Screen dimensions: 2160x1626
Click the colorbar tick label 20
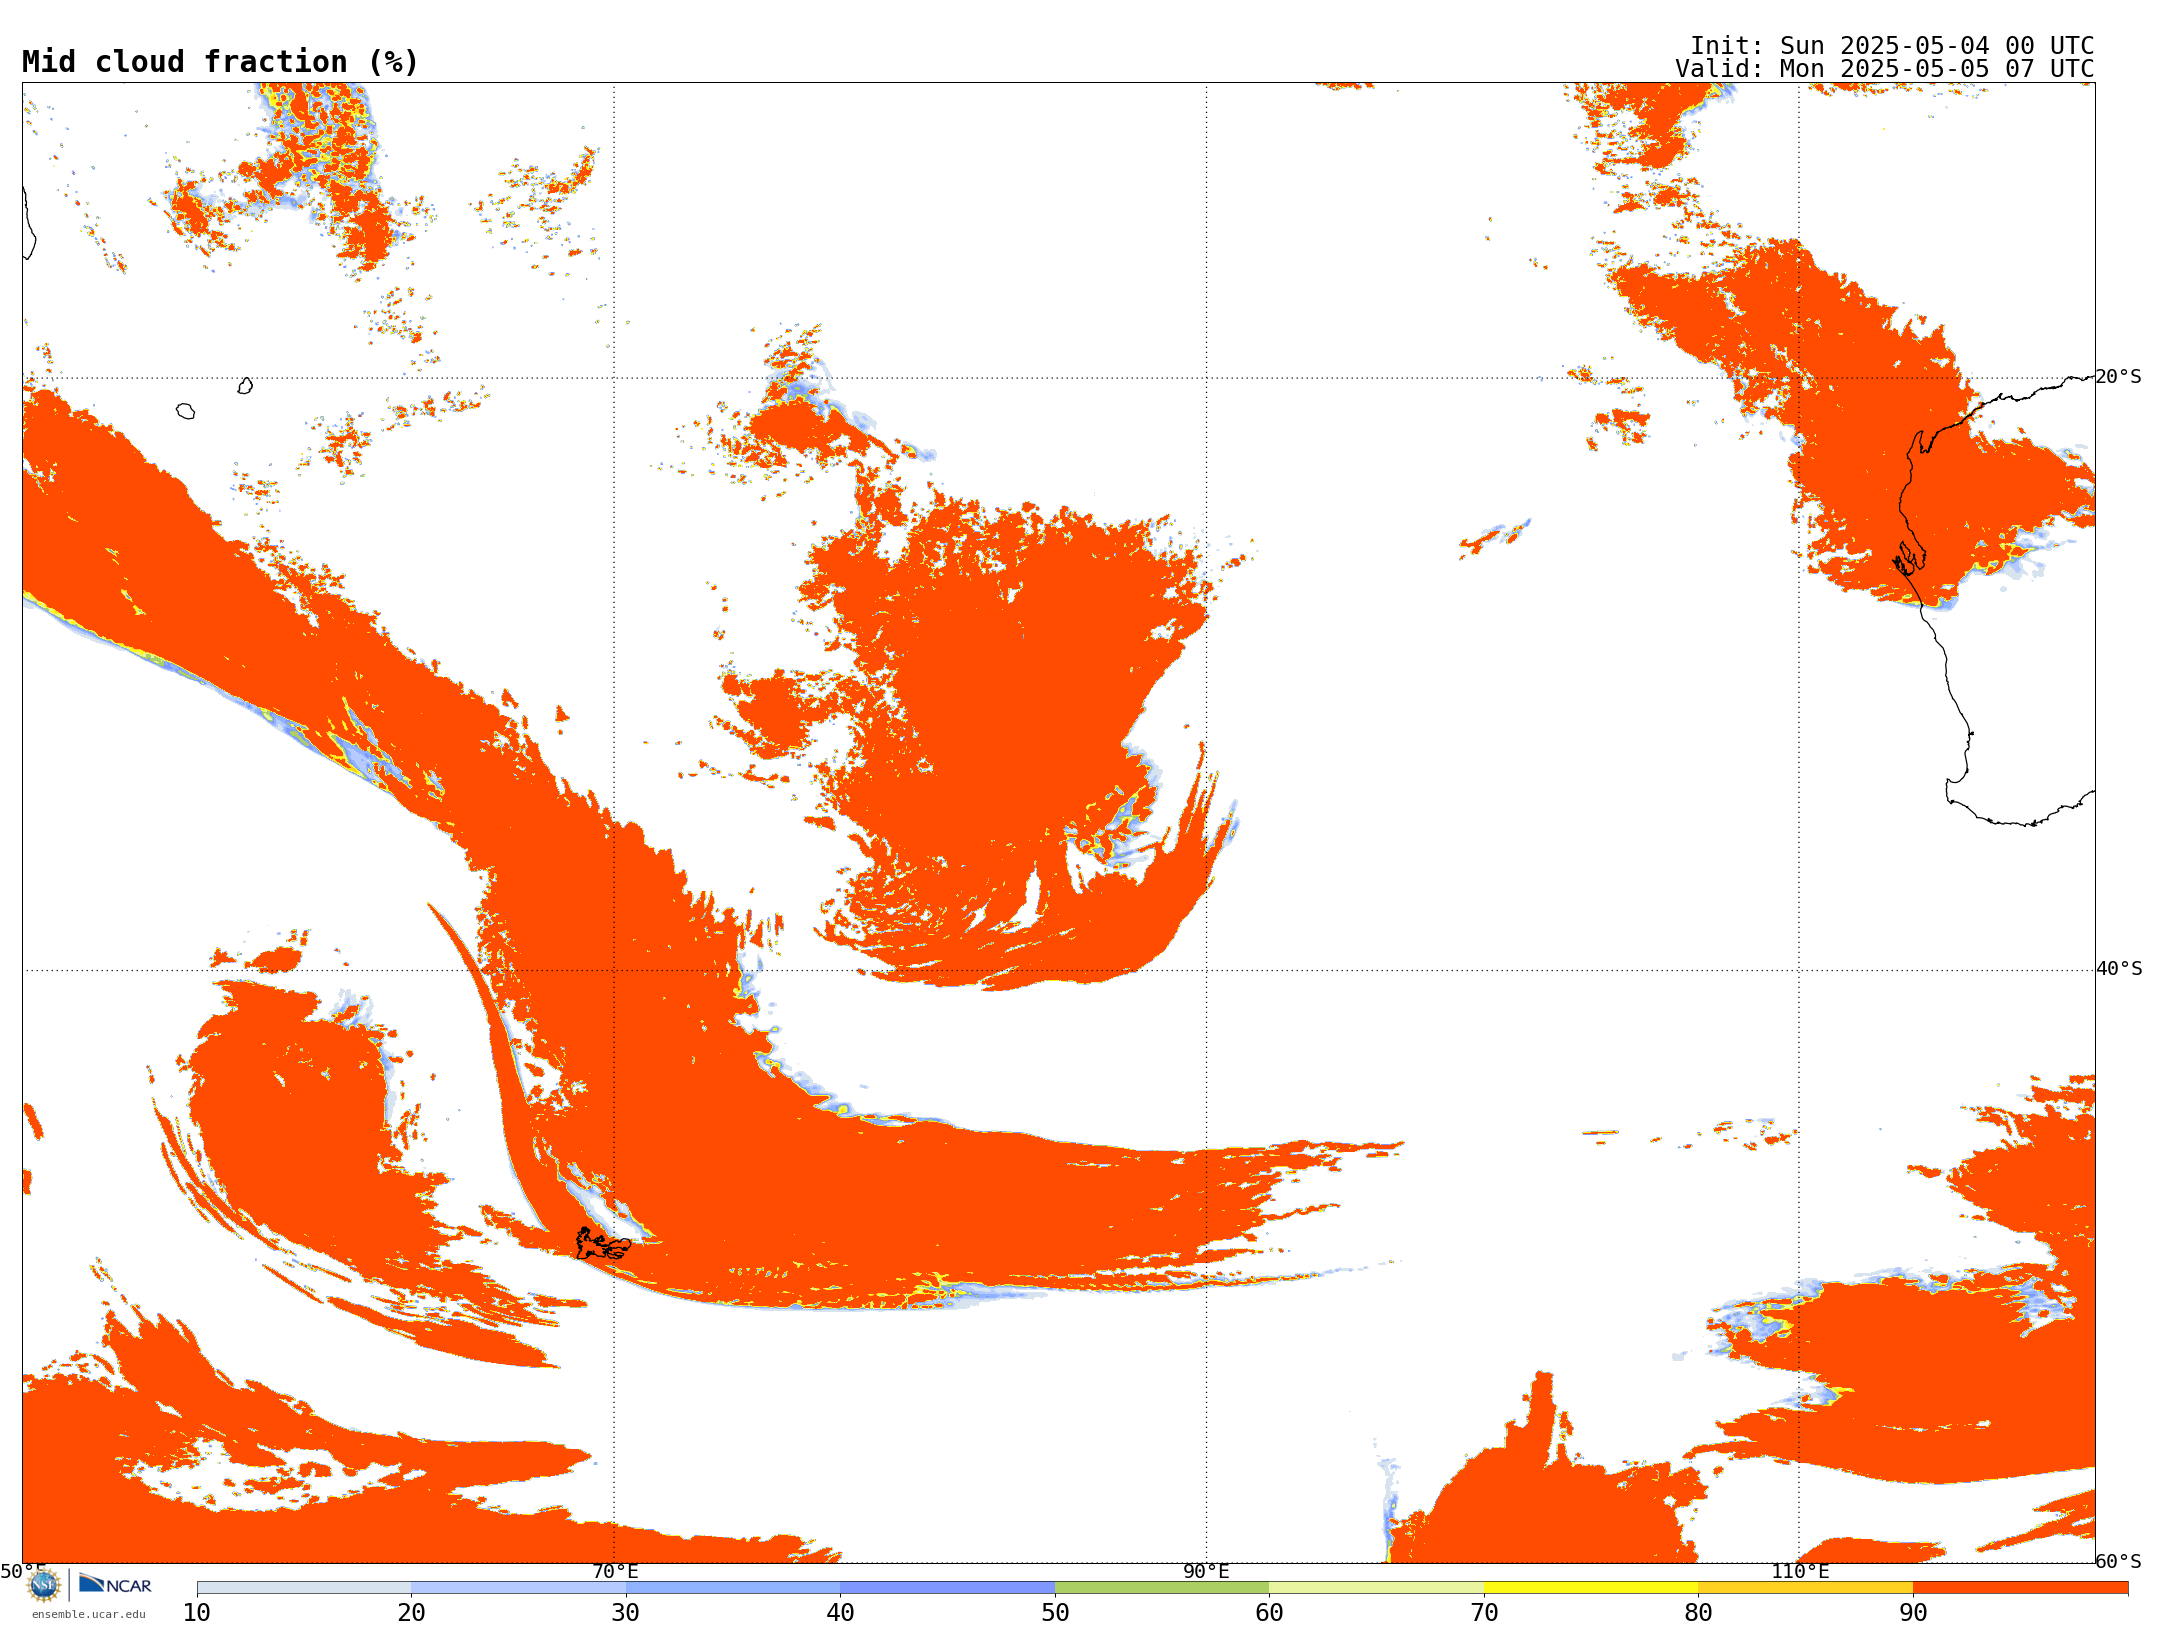coord(411,1613)
